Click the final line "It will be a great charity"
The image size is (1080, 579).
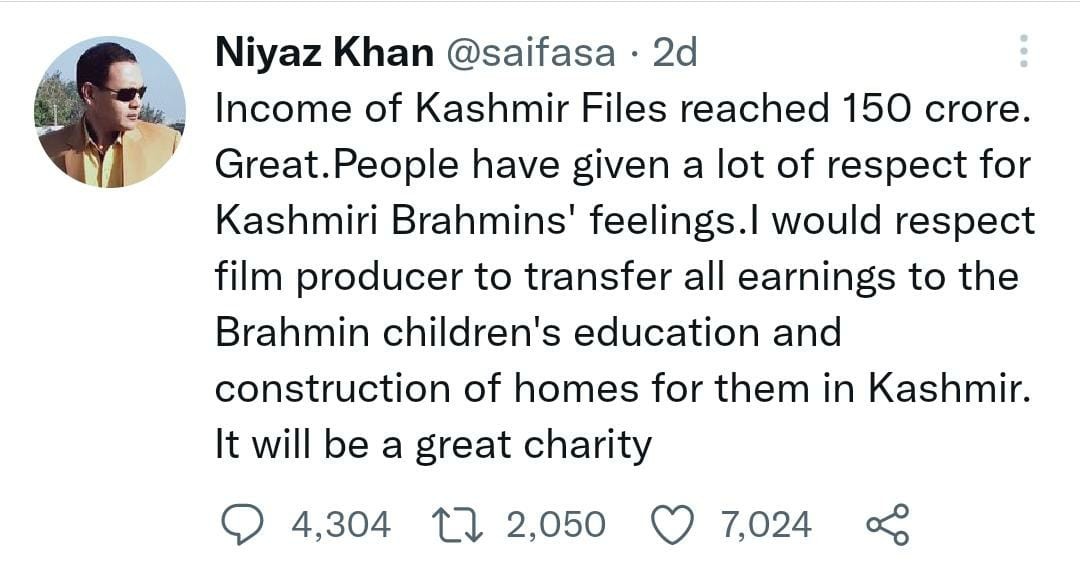point(433,444)
